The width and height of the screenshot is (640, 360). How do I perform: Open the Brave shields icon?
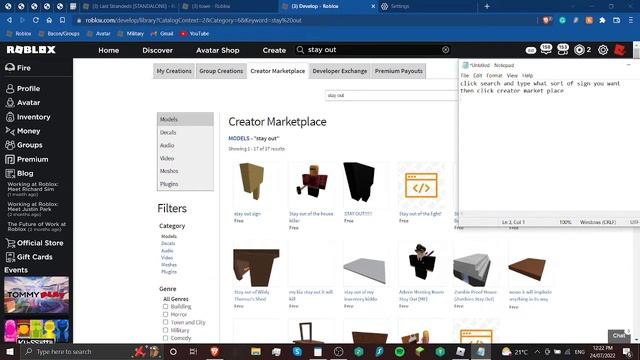[x=547, y=20]
